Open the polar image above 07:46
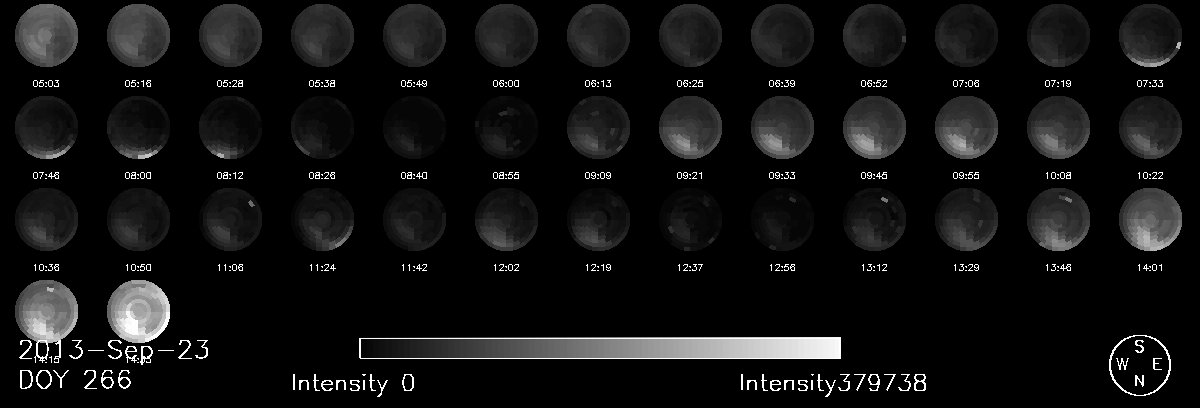 (47, 128)
